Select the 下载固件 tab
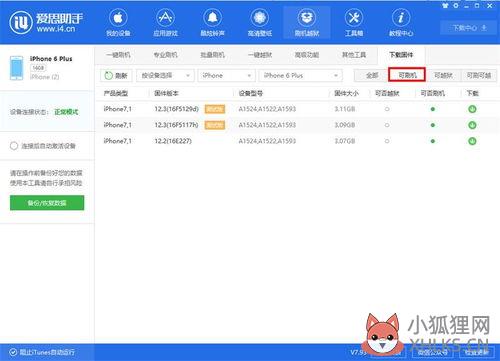The width and height of the screenshot is (500, 361). (x=401, y=55)
